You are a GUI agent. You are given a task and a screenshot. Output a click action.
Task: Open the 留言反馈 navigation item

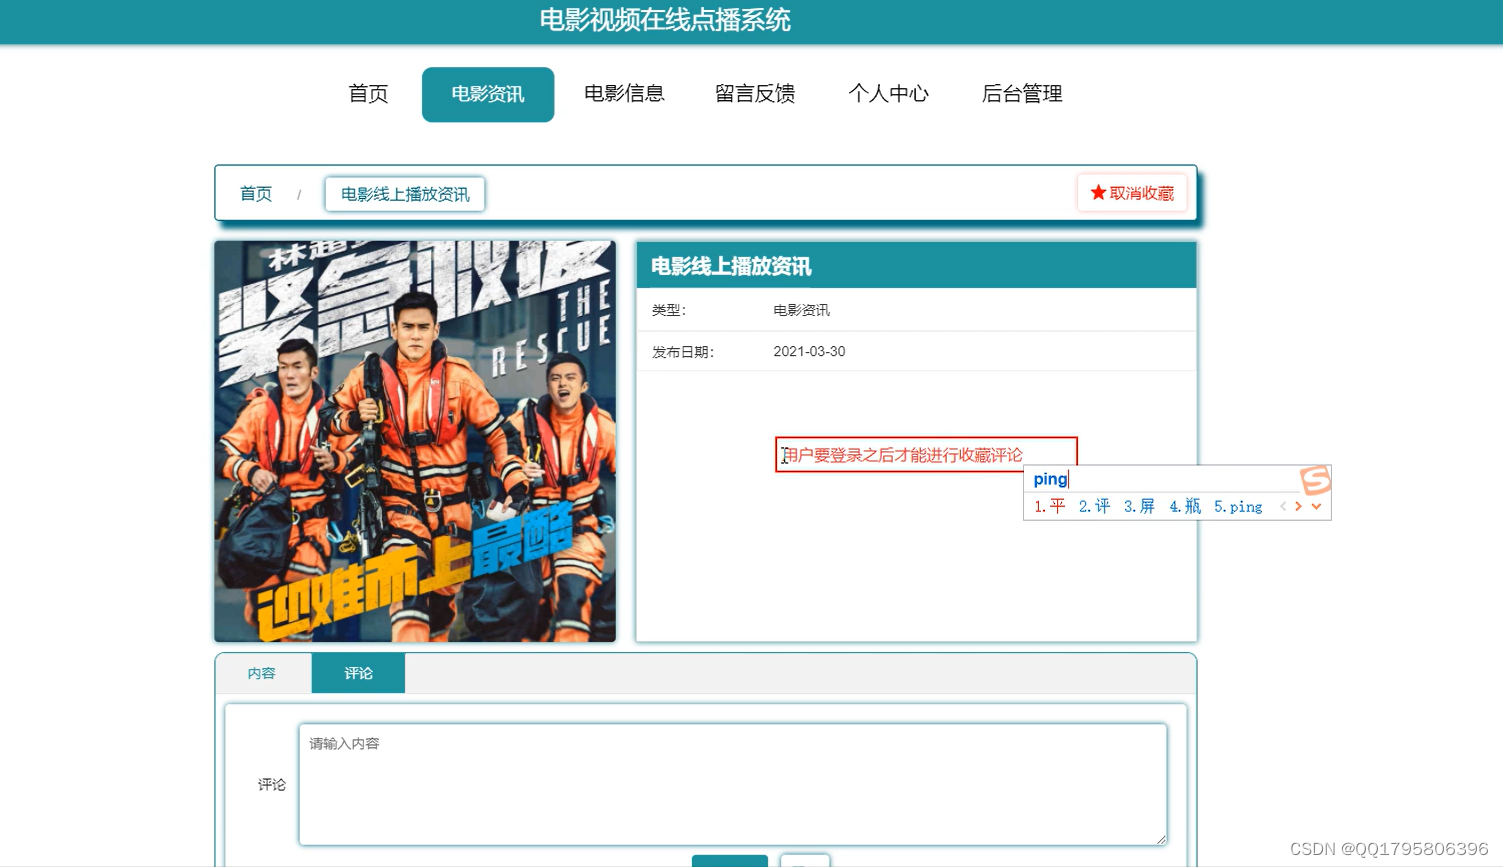755,94
